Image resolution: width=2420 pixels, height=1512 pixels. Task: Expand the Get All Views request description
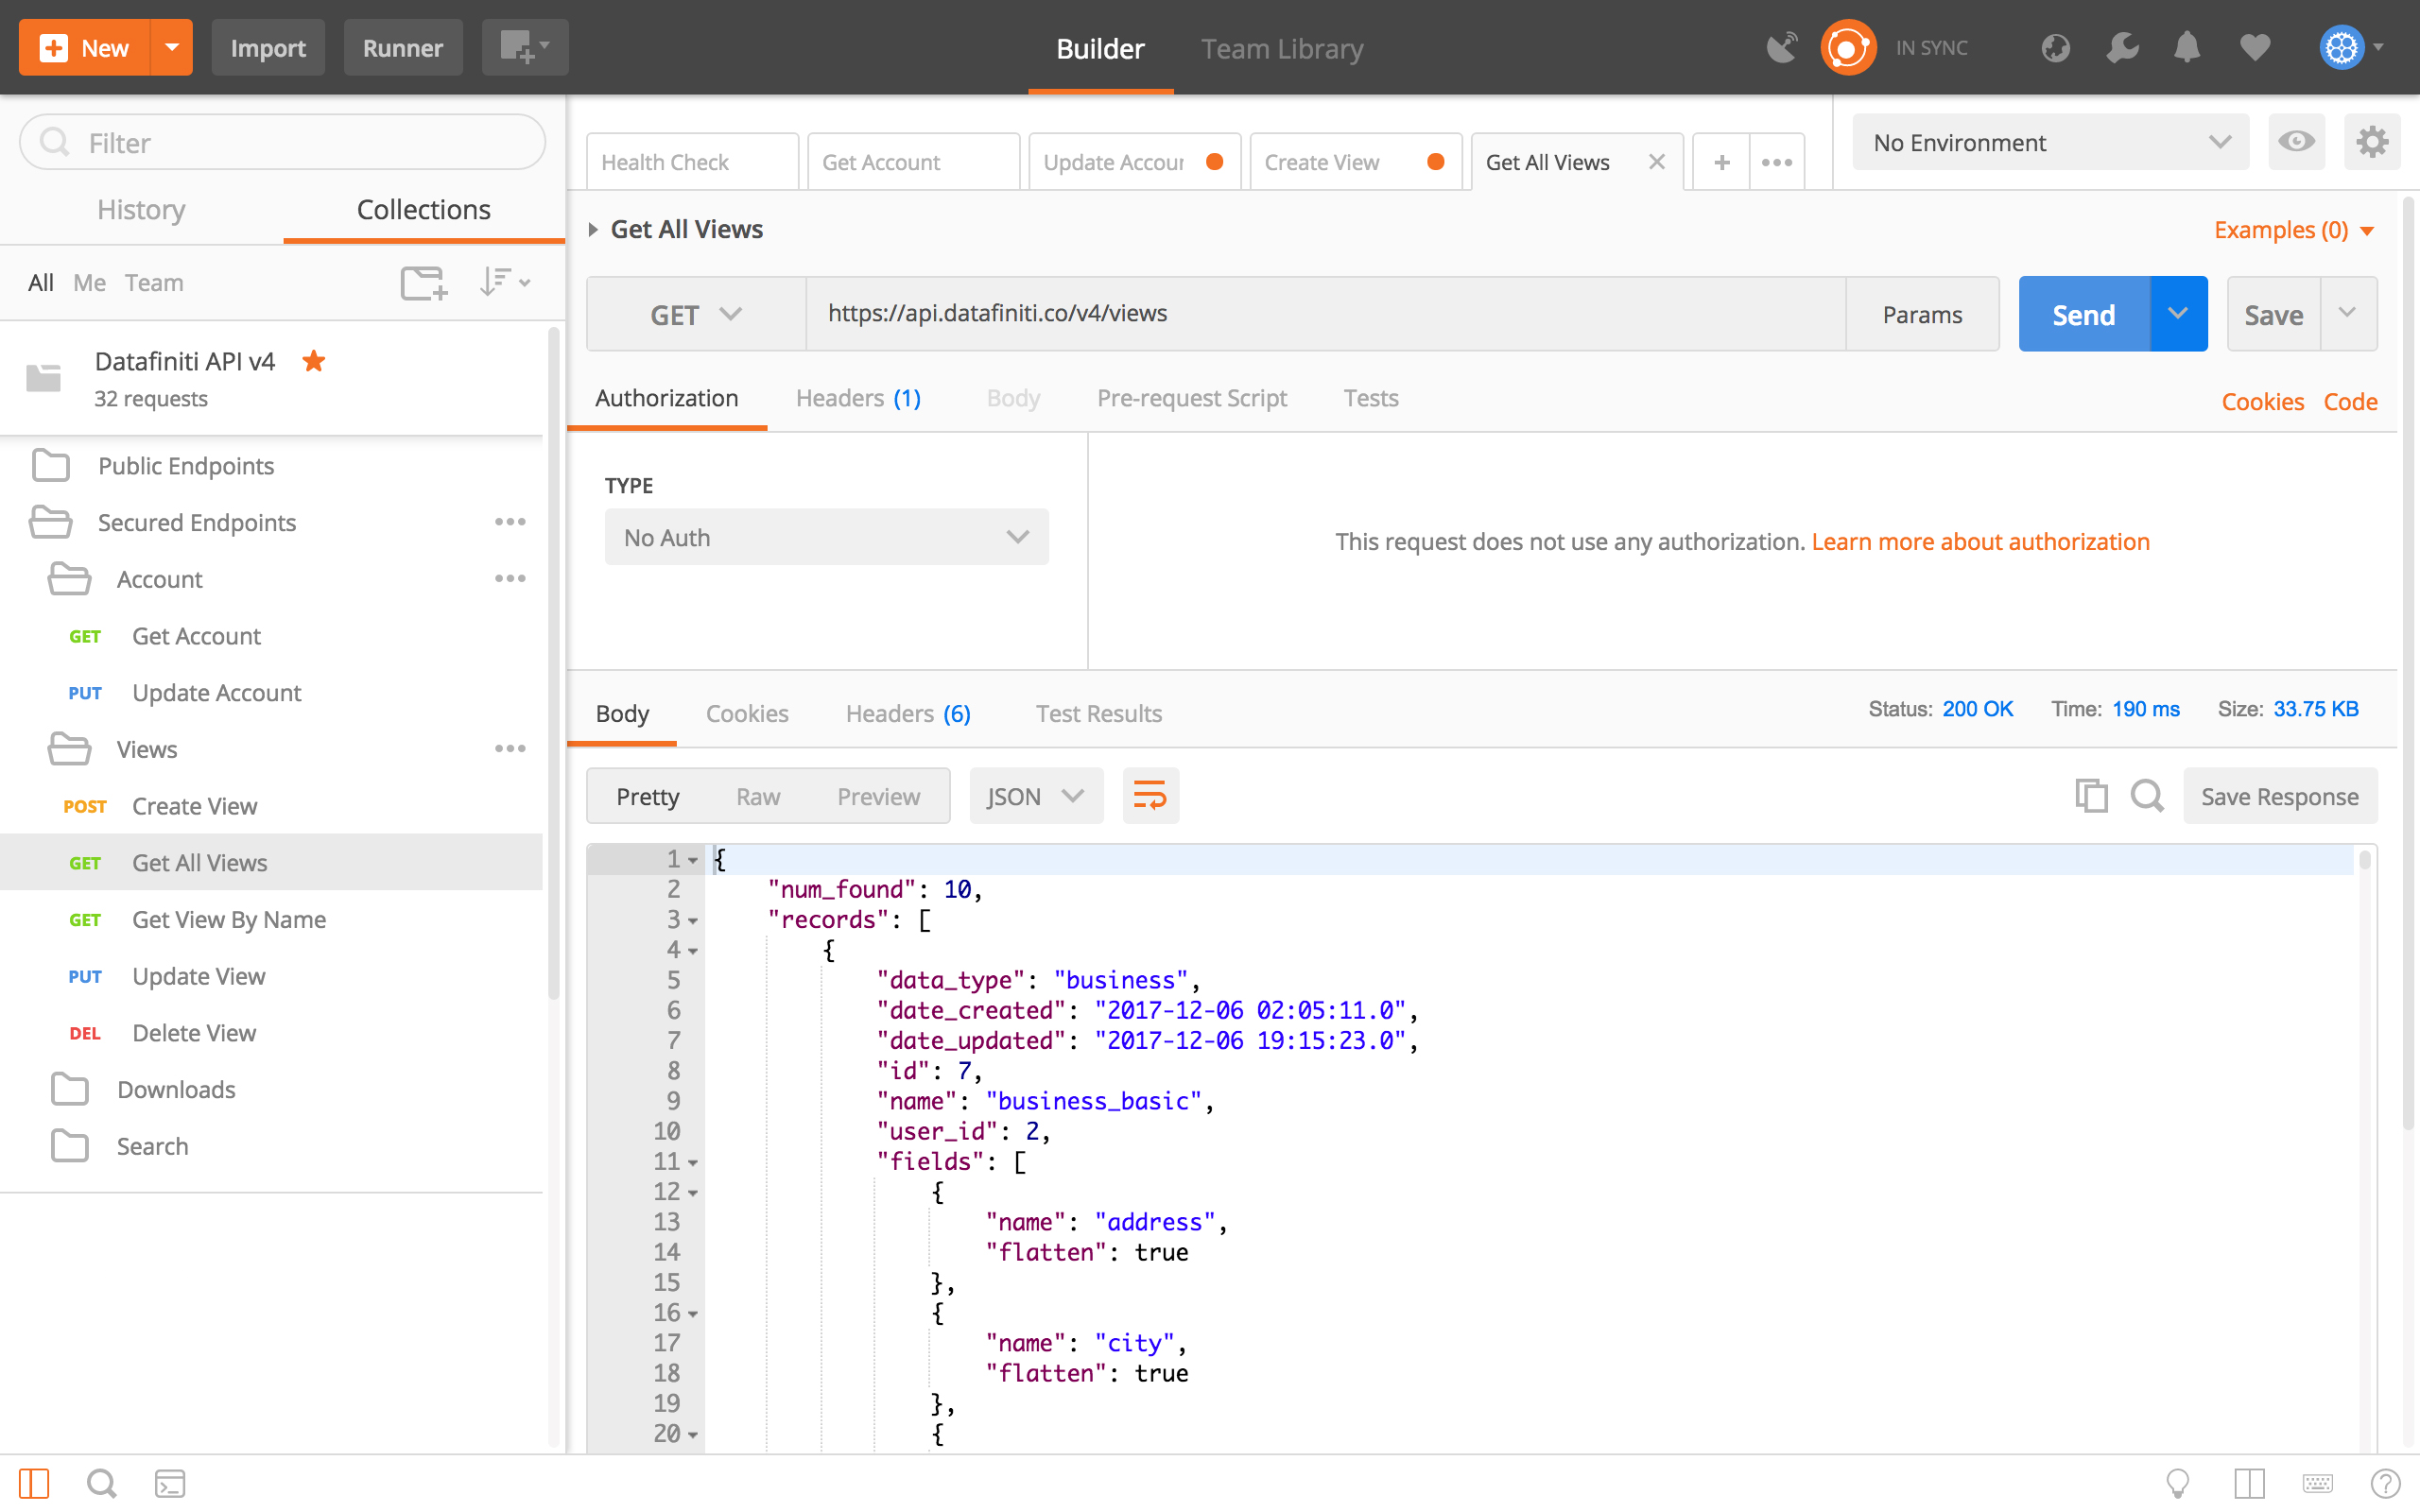click(593, 230)
